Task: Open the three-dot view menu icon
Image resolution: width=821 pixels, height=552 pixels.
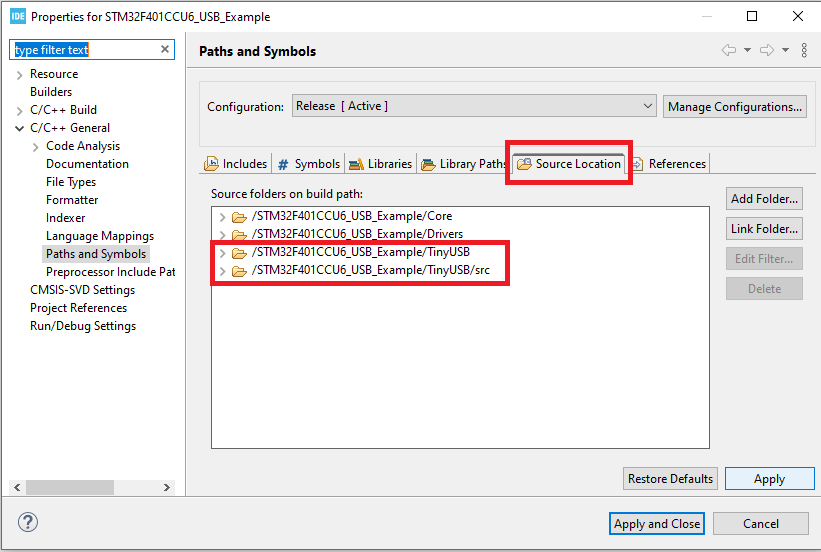Action: [x=804, y=51]
